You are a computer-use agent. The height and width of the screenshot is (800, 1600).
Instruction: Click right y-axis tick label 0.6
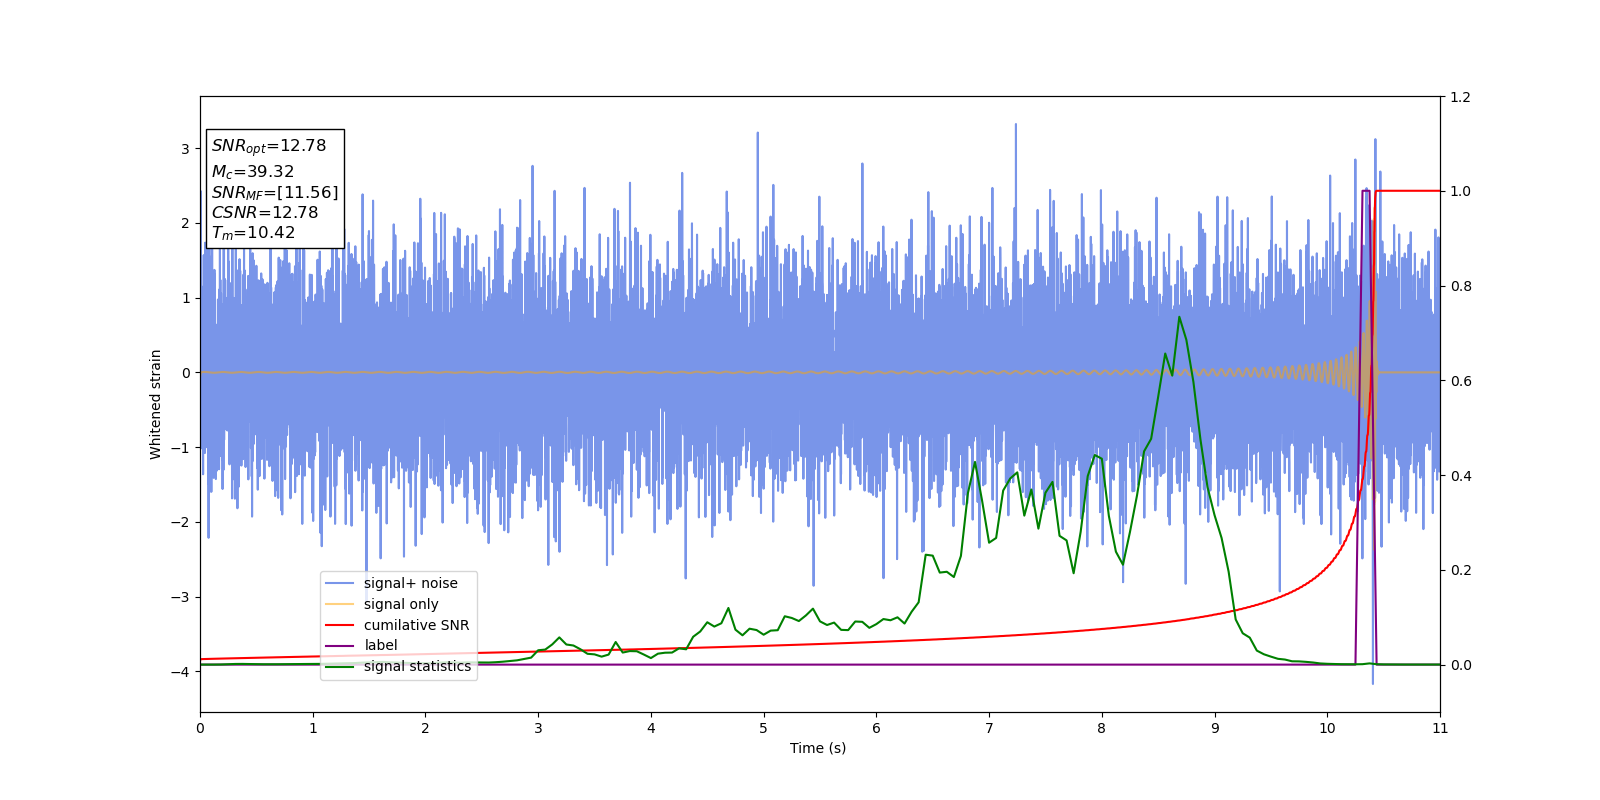click(x=1461, y=381)
